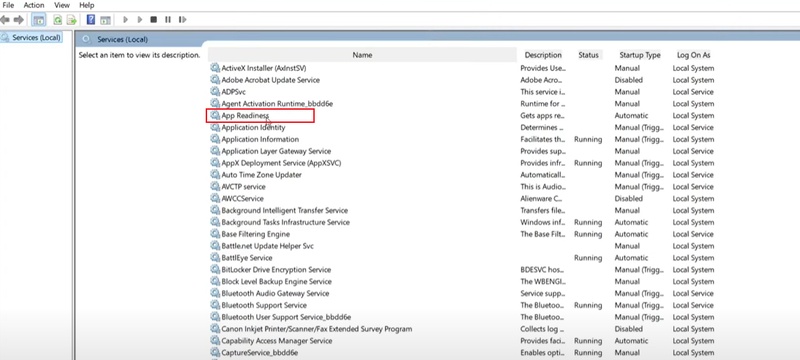
Task: Sort by the Status column header
Action: coord(588,55)
